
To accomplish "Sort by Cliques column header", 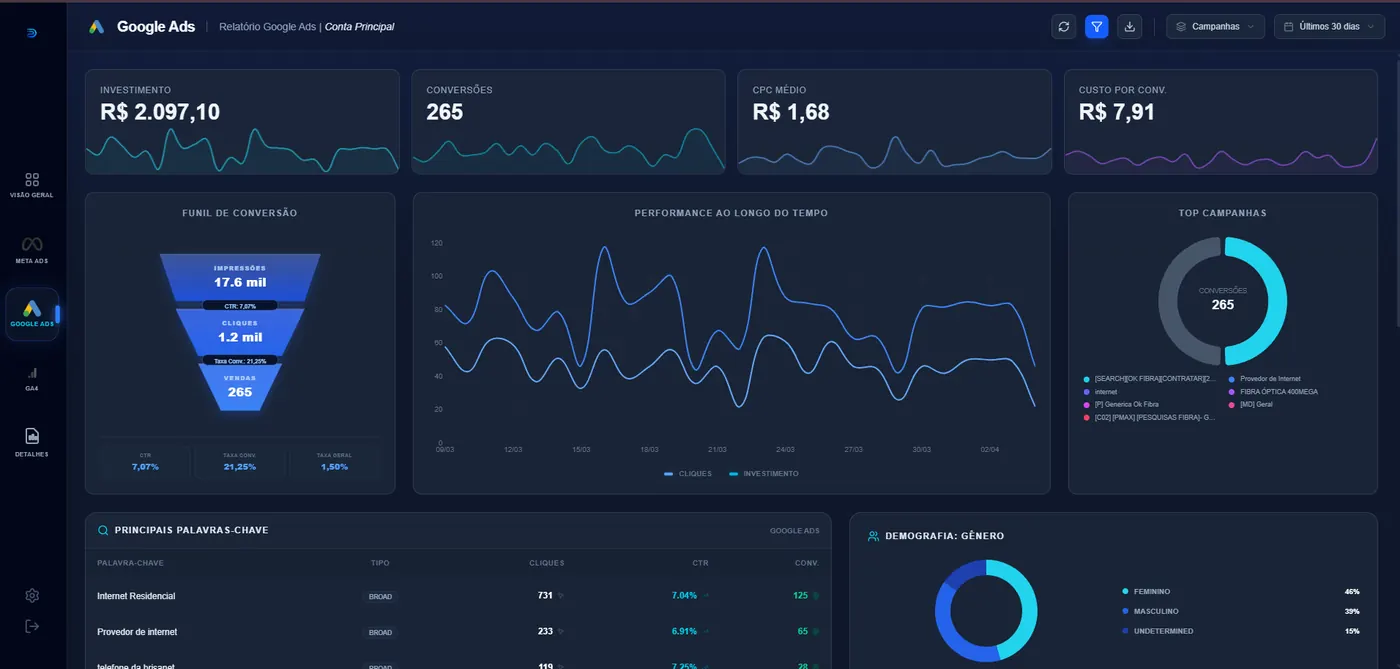I will pos(547,563).
